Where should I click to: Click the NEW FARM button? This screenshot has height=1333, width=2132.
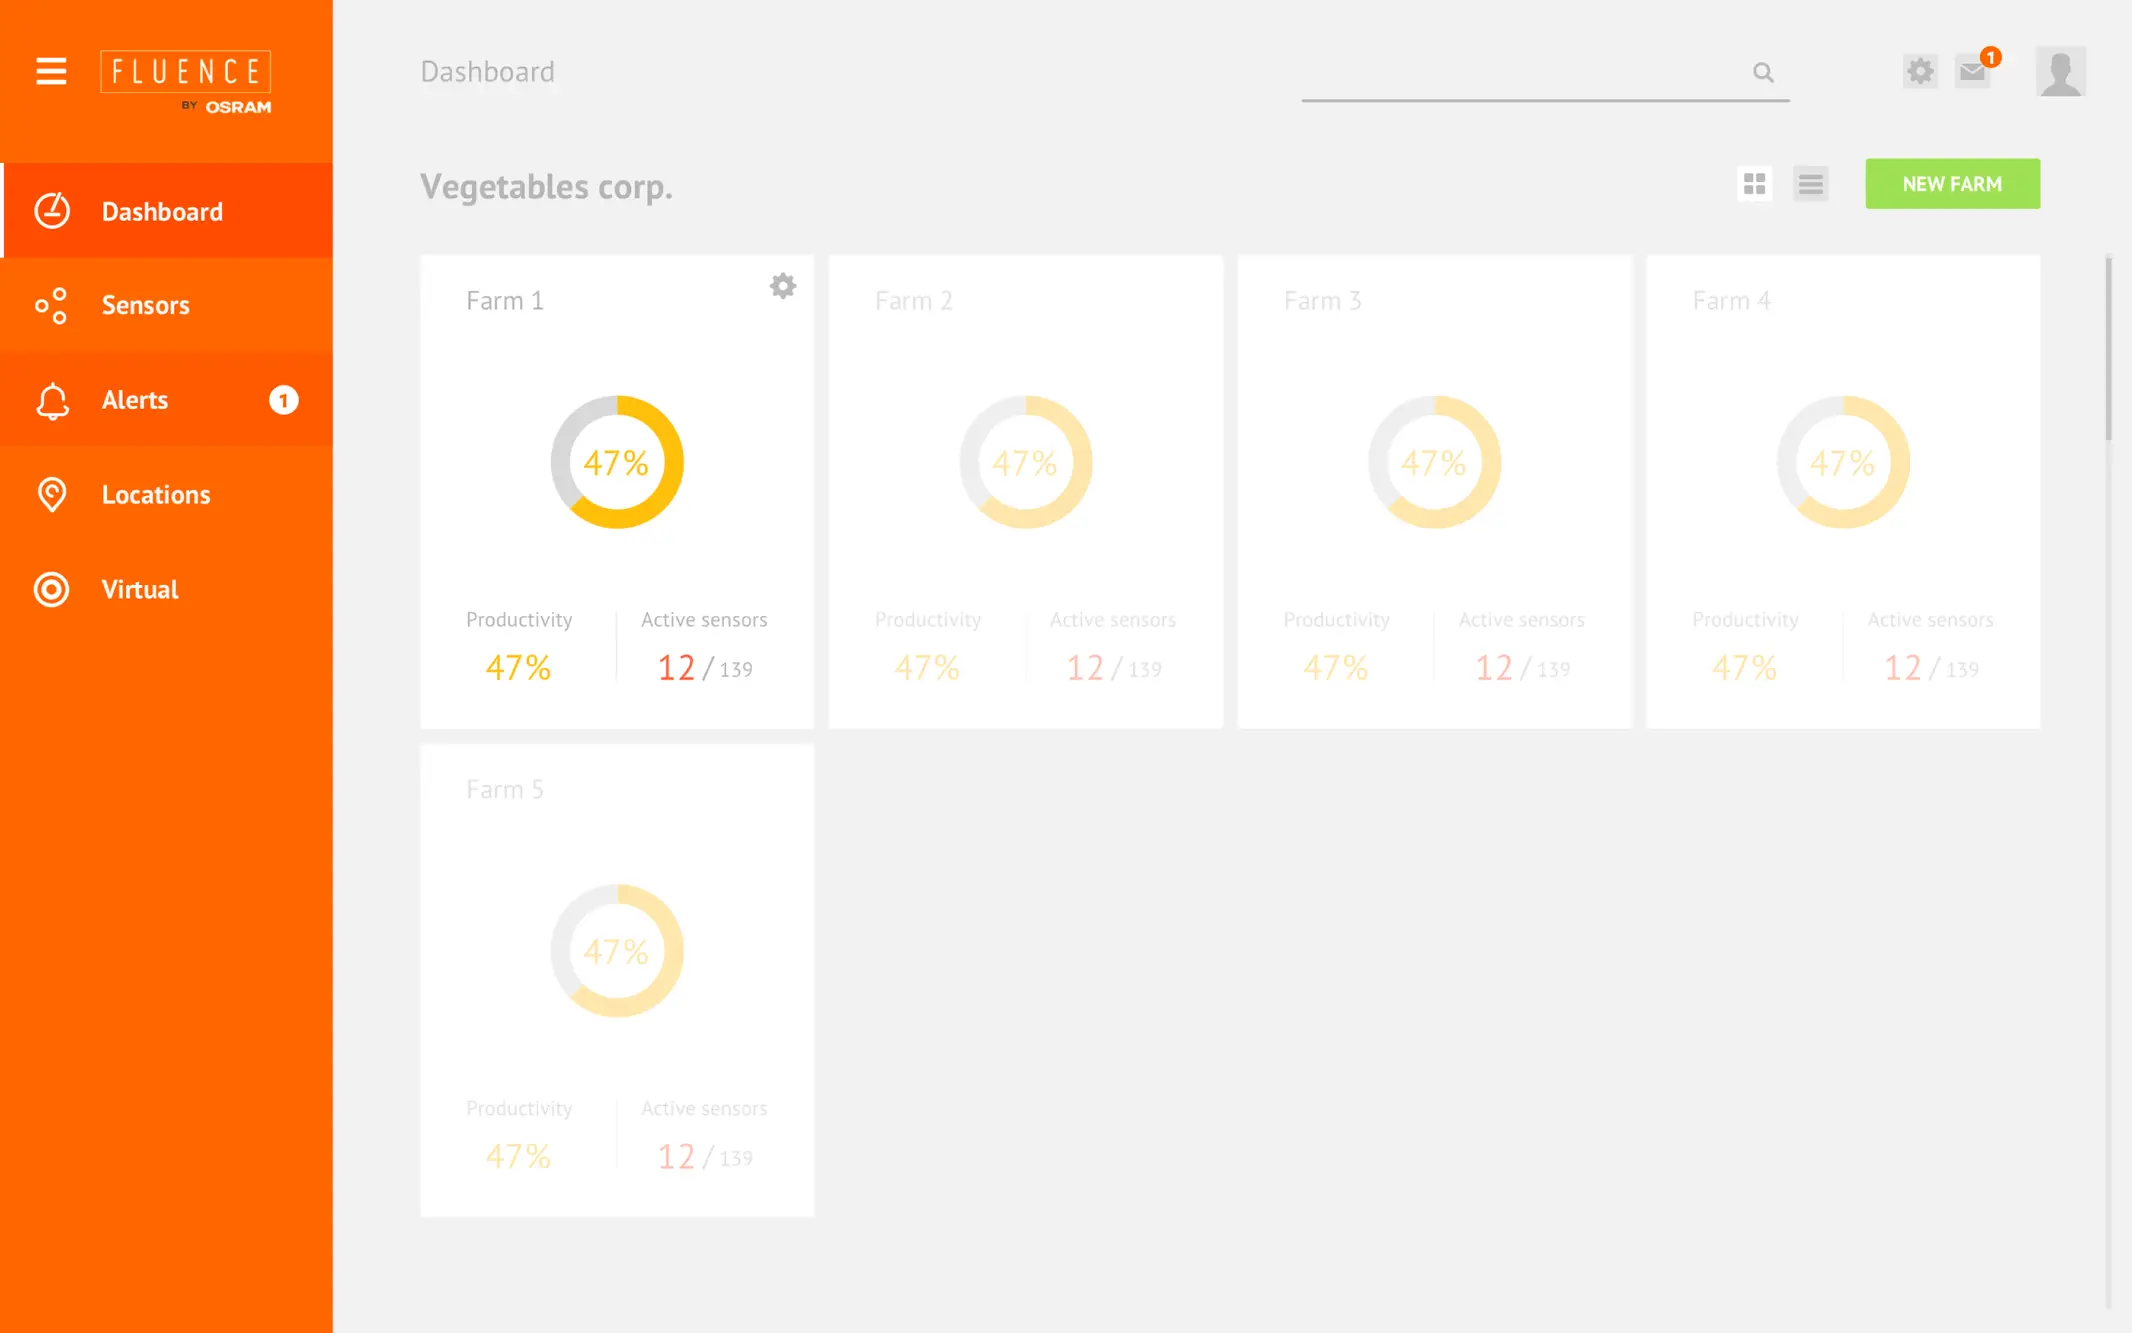pyautogui.click(x=1951, y=184)
